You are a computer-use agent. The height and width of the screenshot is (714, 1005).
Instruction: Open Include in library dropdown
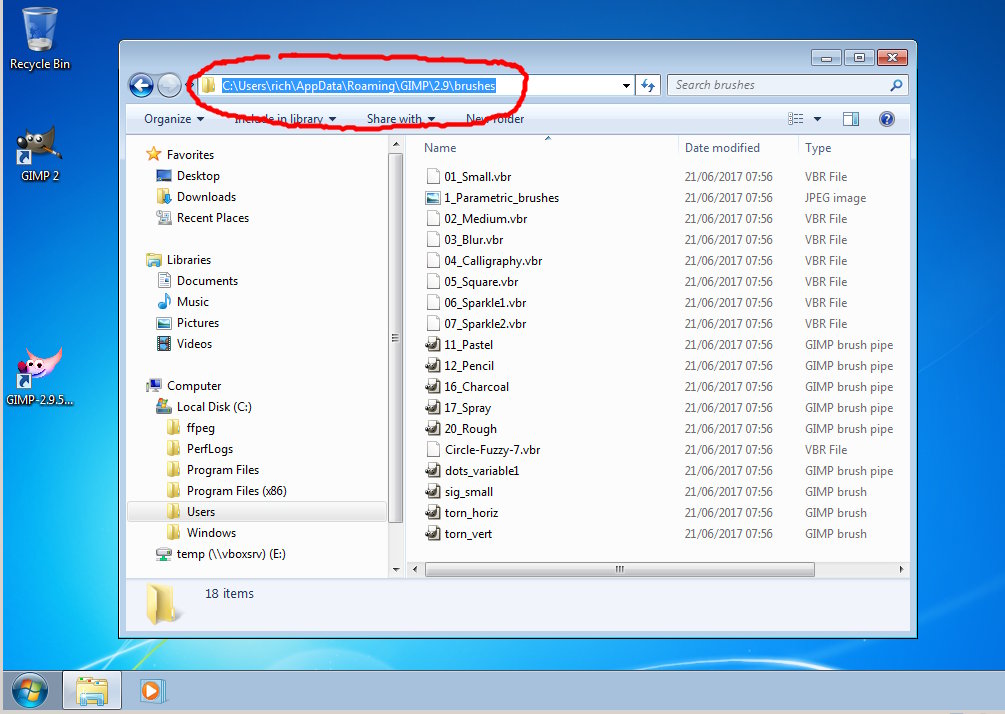pyautogui.click(x=285, y=119)
